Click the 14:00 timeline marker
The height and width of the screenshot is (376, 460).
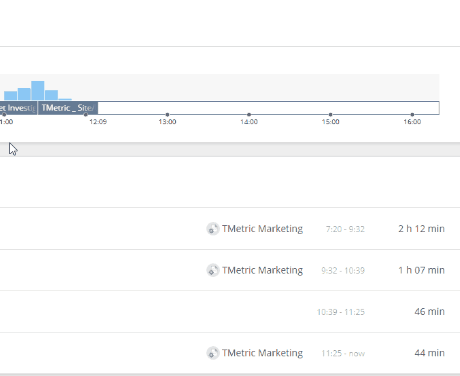click(249, 115)
